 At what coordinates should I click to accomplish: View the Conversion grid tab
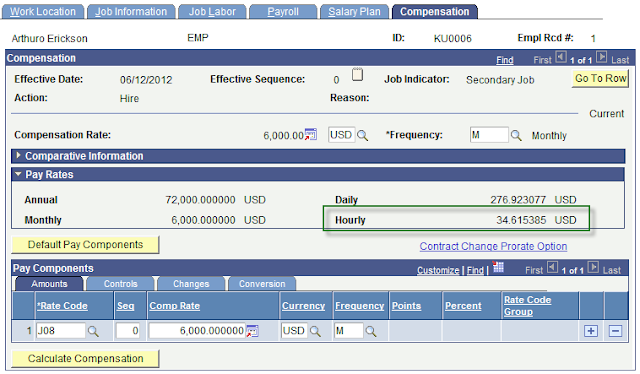(262, 284)
